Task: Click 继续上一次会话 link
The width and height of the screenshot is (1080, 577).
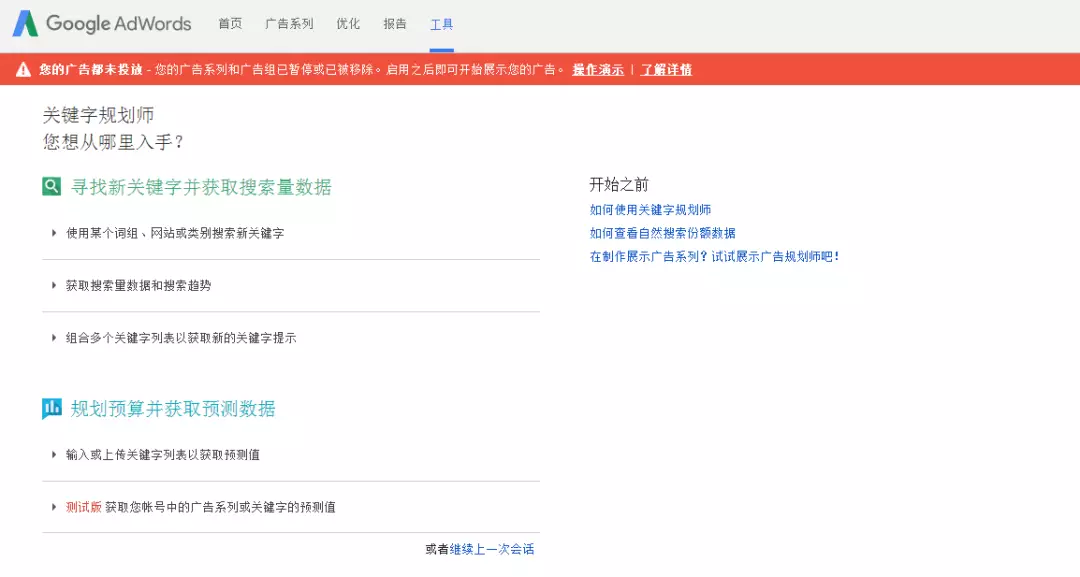Action: click(x=492, y=549)
